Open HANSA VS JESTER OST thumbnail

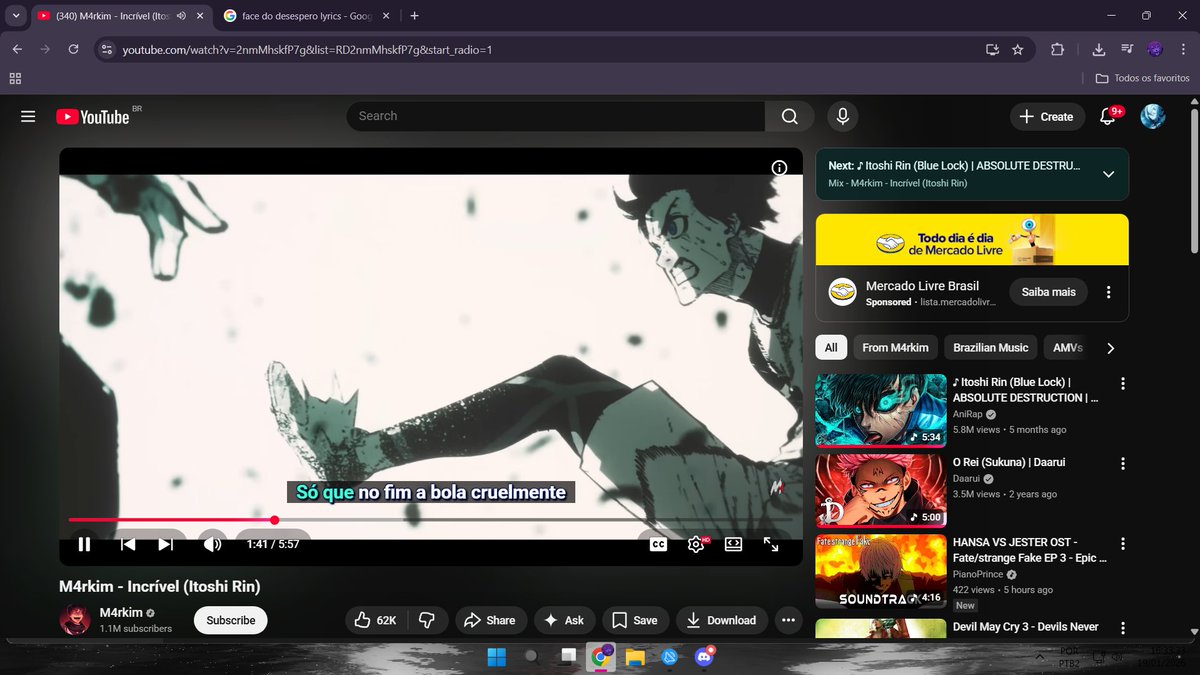(881, 572)
